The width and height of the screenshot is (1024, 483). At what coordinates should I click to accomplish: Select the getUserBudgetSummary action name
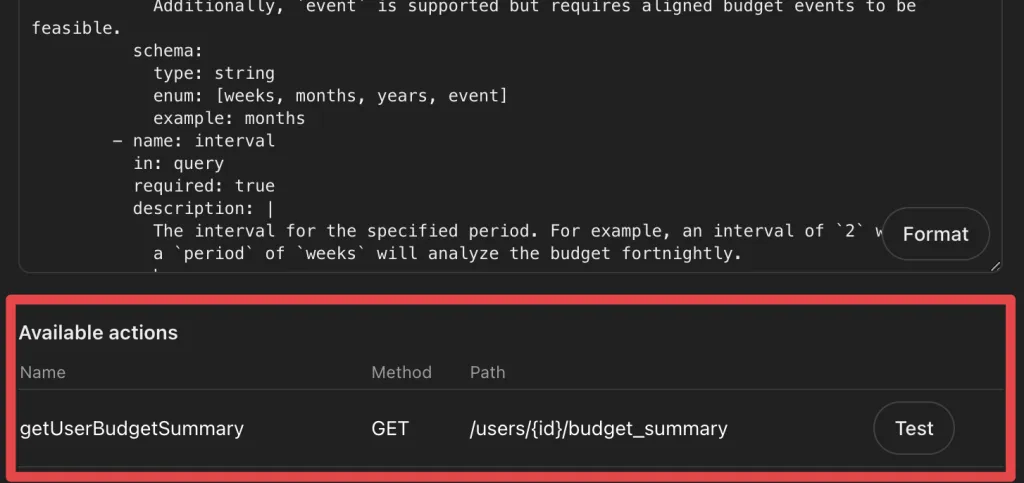click(x=131, y=428)
